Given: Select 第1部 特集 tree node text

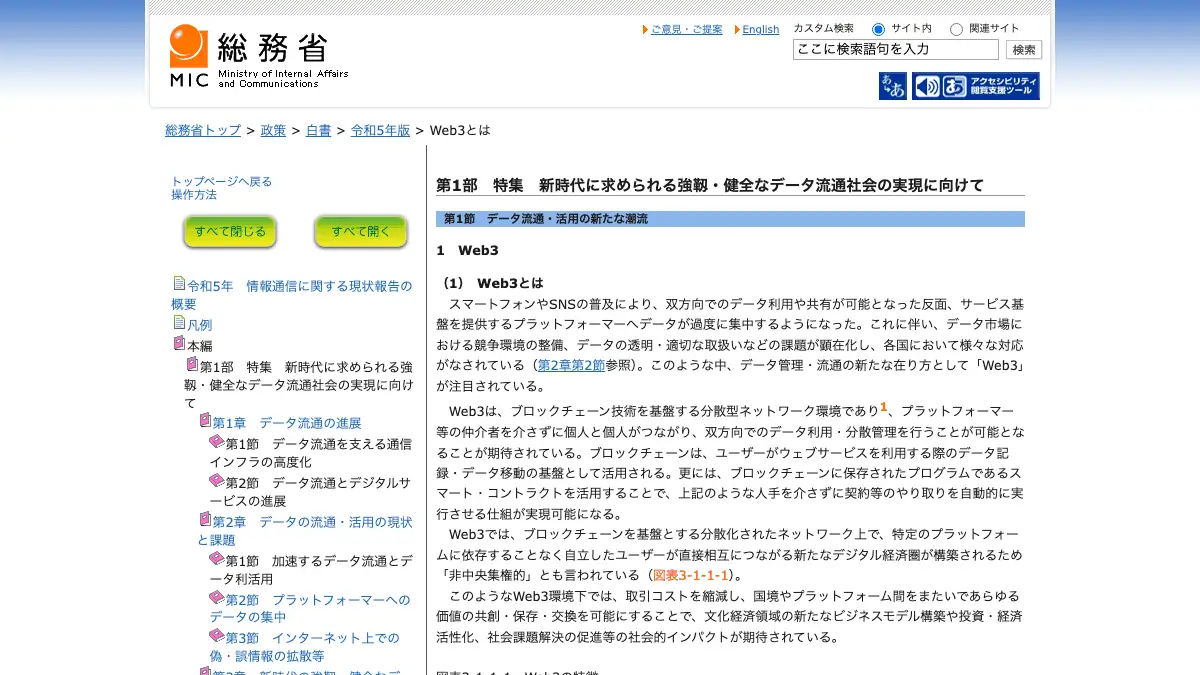Looking at the screenshot, I should click(x=299, y=385).
